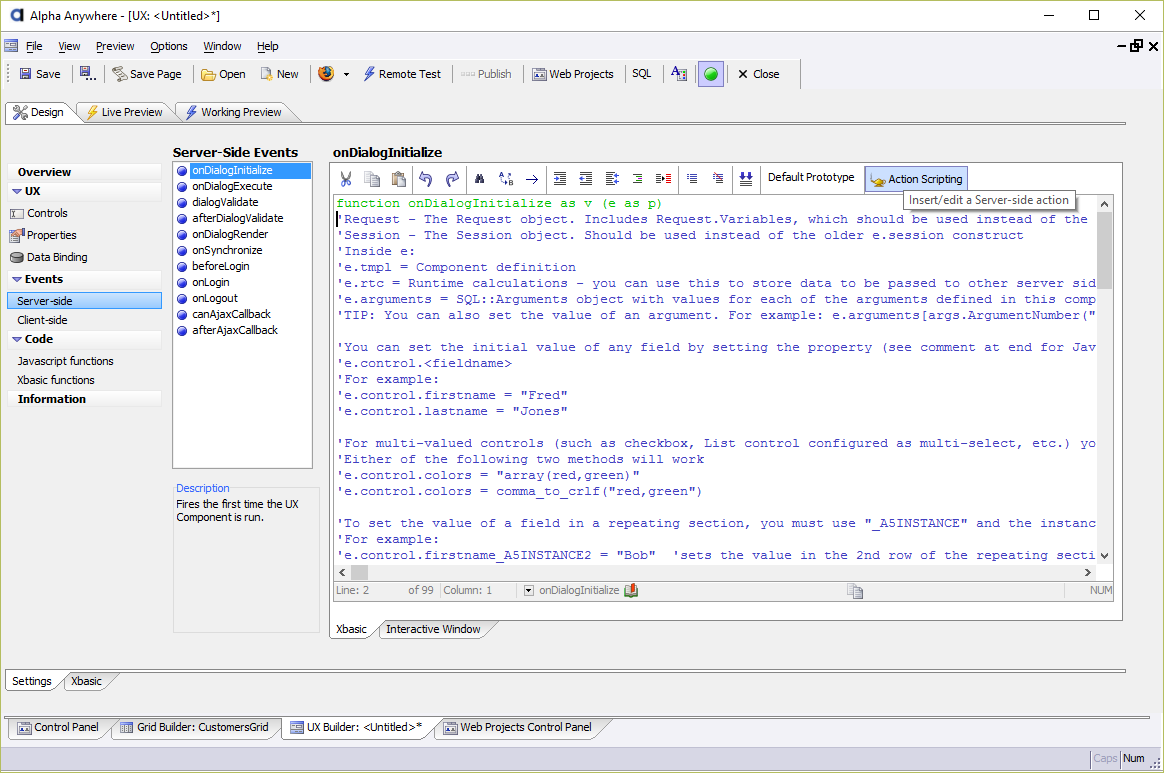Image resolution: width=1164 pixels, height=773 pixels.
Task: Click the Cut scissors icon in code editor
Action: pos(346,178)
